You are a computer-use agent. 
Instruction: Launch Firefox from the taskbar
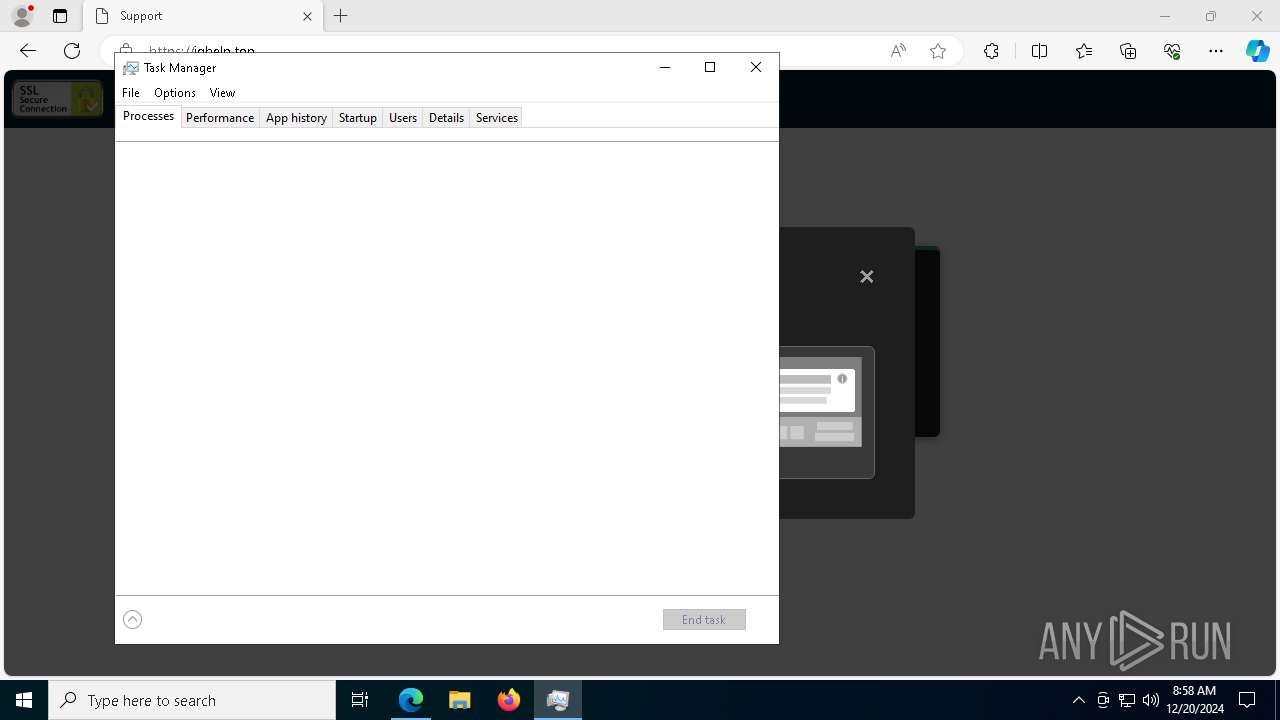[x=509, y=700]
